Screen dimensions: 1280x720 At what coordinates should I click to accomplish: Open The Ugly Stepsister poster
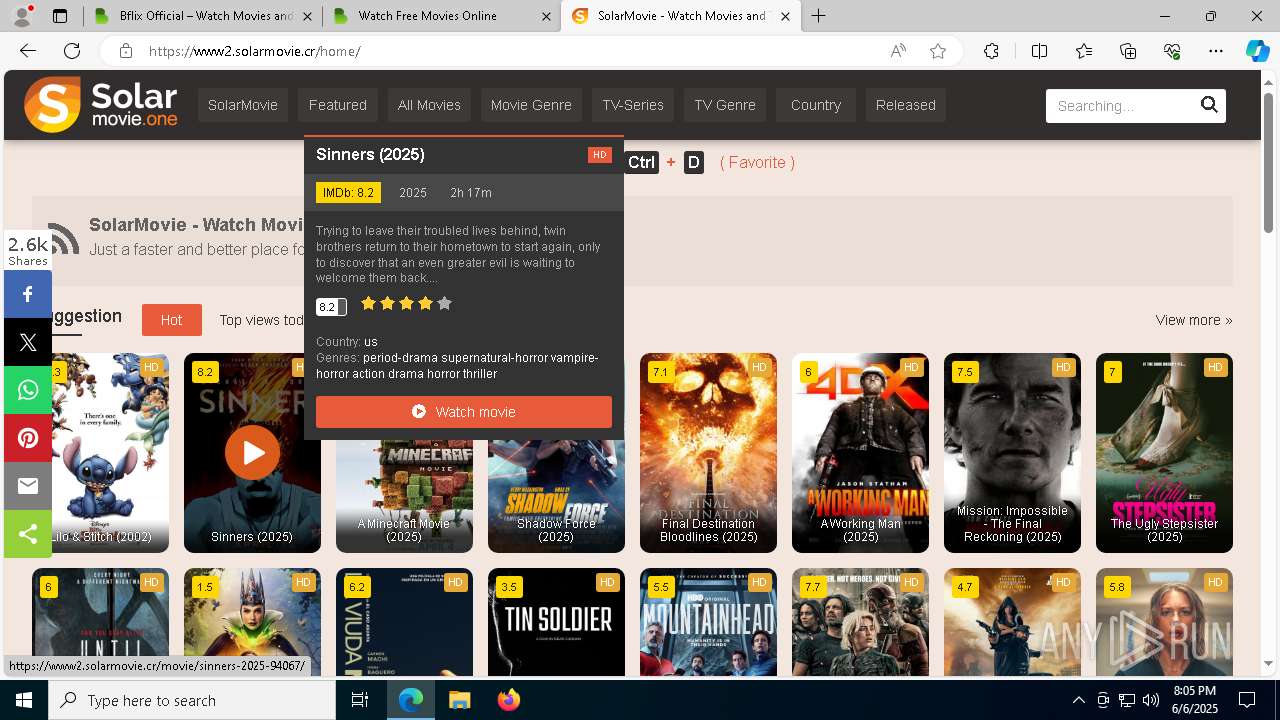[1164, 453]
